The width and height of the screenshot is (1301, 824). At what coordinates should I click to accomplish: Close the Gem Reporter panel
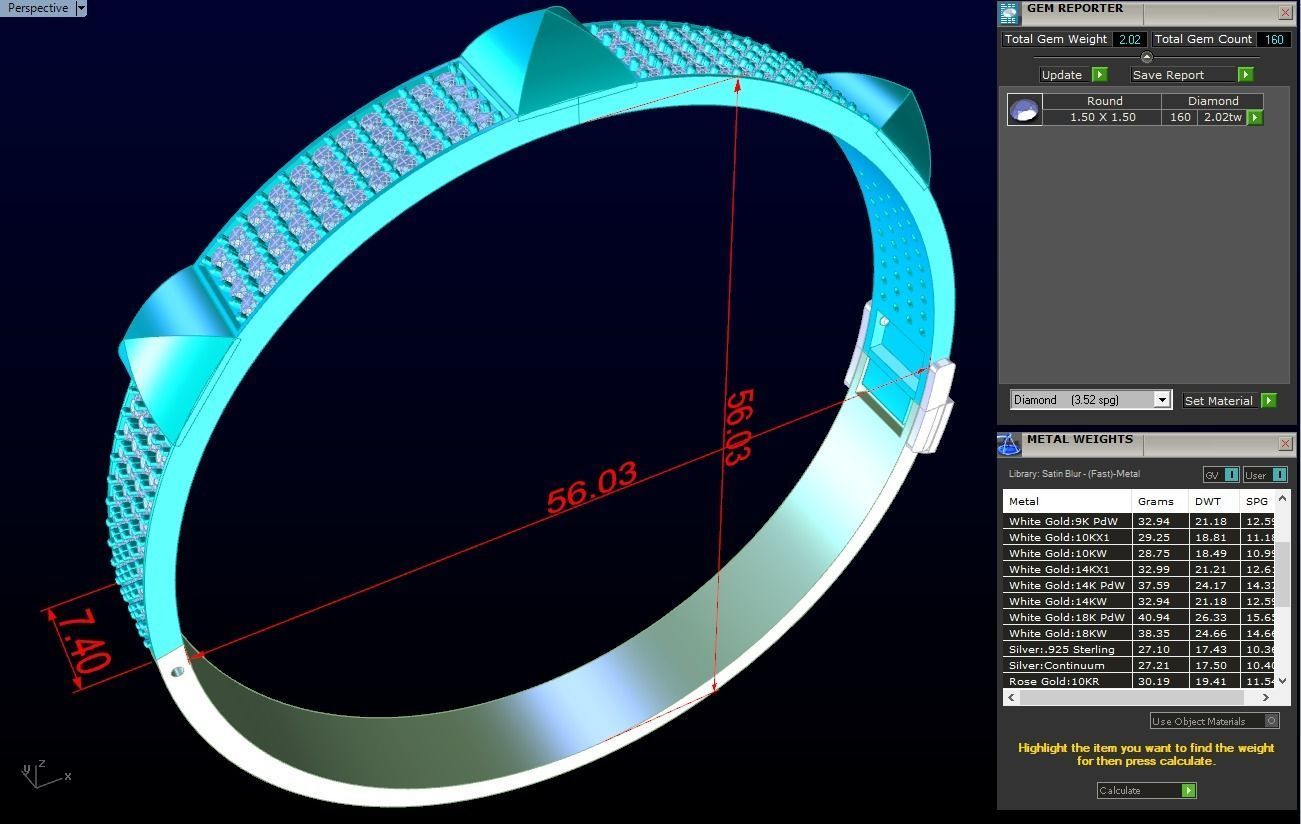pos(1285,12)
